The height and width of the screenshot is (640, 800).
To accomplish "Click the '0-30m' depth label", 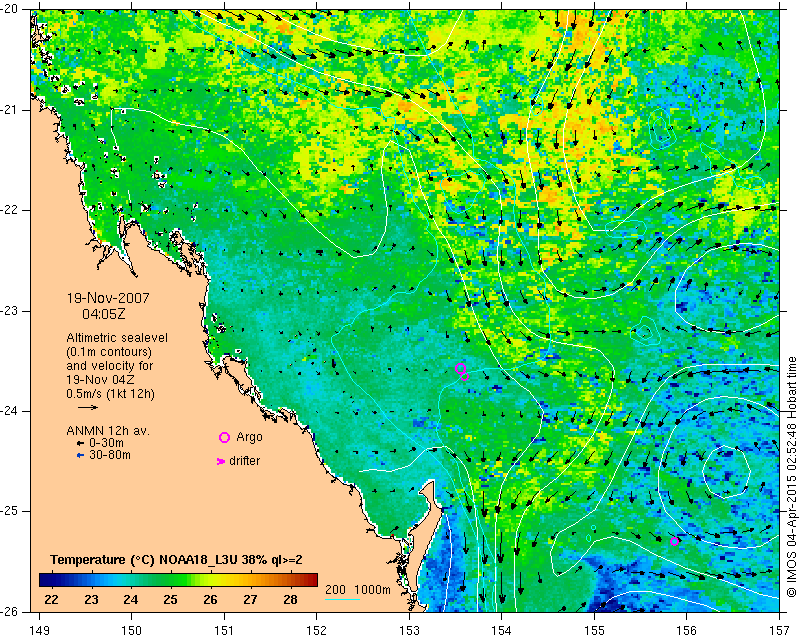I will click(106, 443).
